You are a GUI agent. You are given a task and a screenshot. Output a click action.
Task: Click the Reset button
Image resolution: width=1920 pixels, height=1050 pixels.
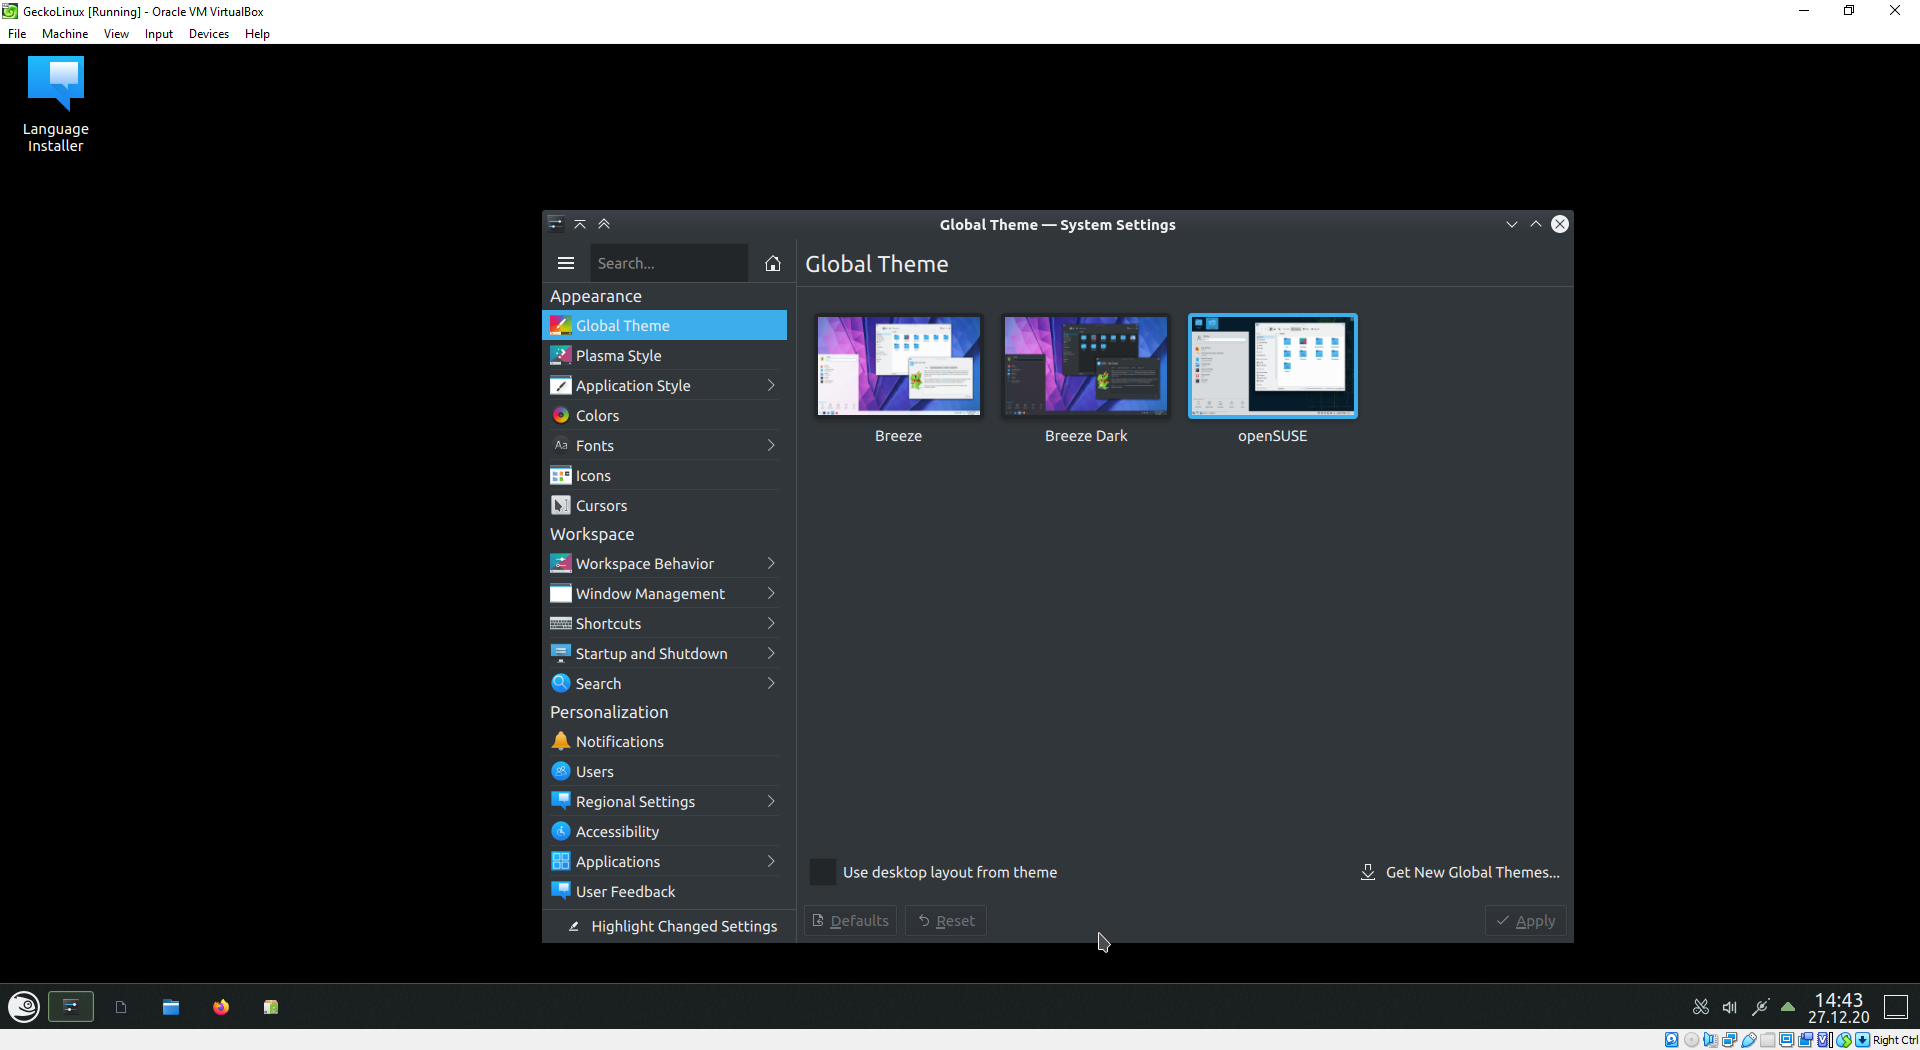[x=946, y=920]
